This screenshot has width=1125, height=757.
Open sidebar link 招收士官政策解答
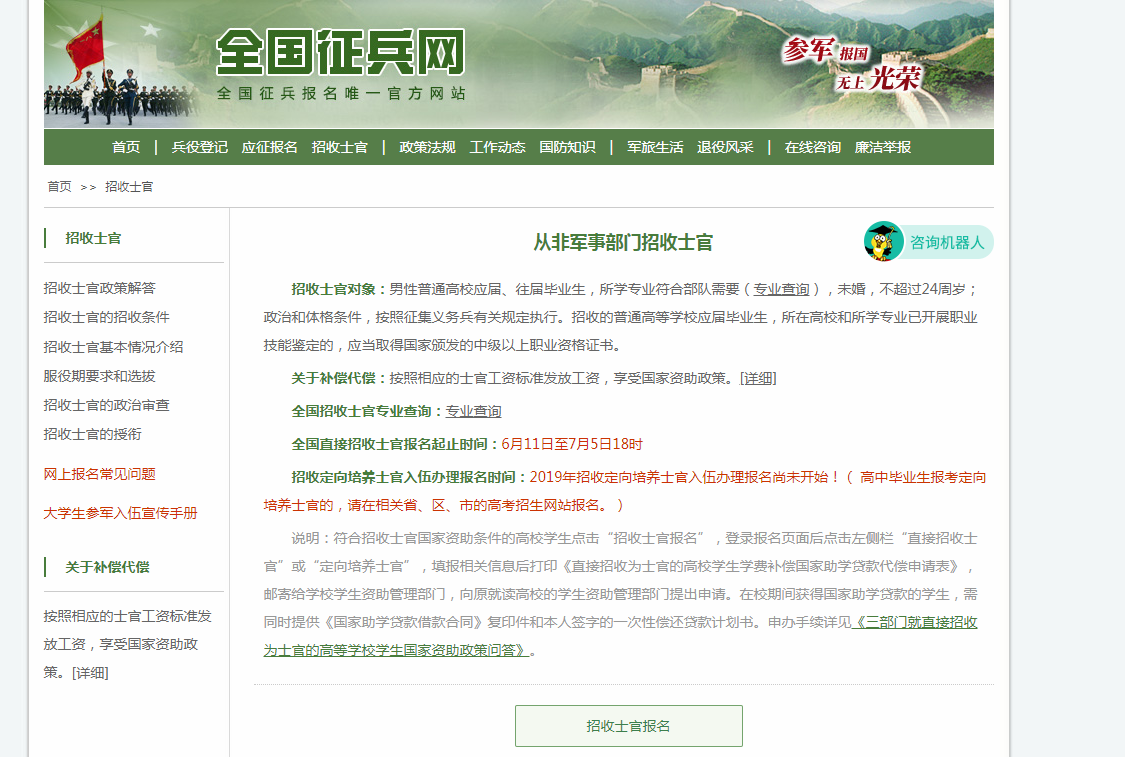(99, 288)
